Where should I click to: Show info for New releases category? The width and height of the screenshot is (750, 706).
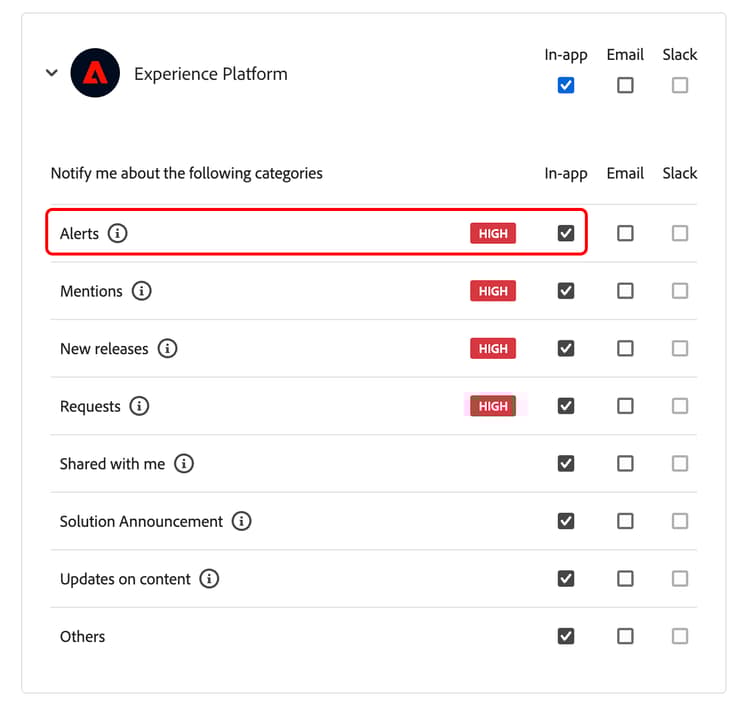pos(167,349)
